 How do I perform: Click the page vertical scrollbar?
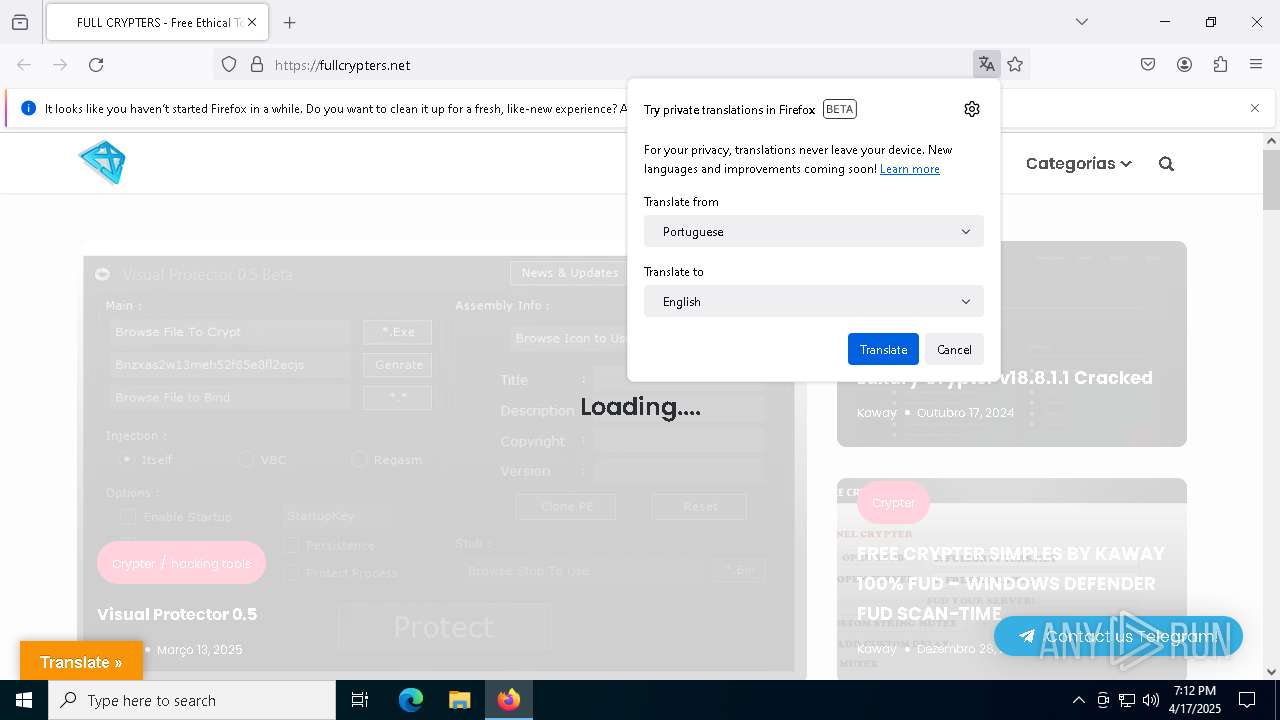coord(1271,180)
